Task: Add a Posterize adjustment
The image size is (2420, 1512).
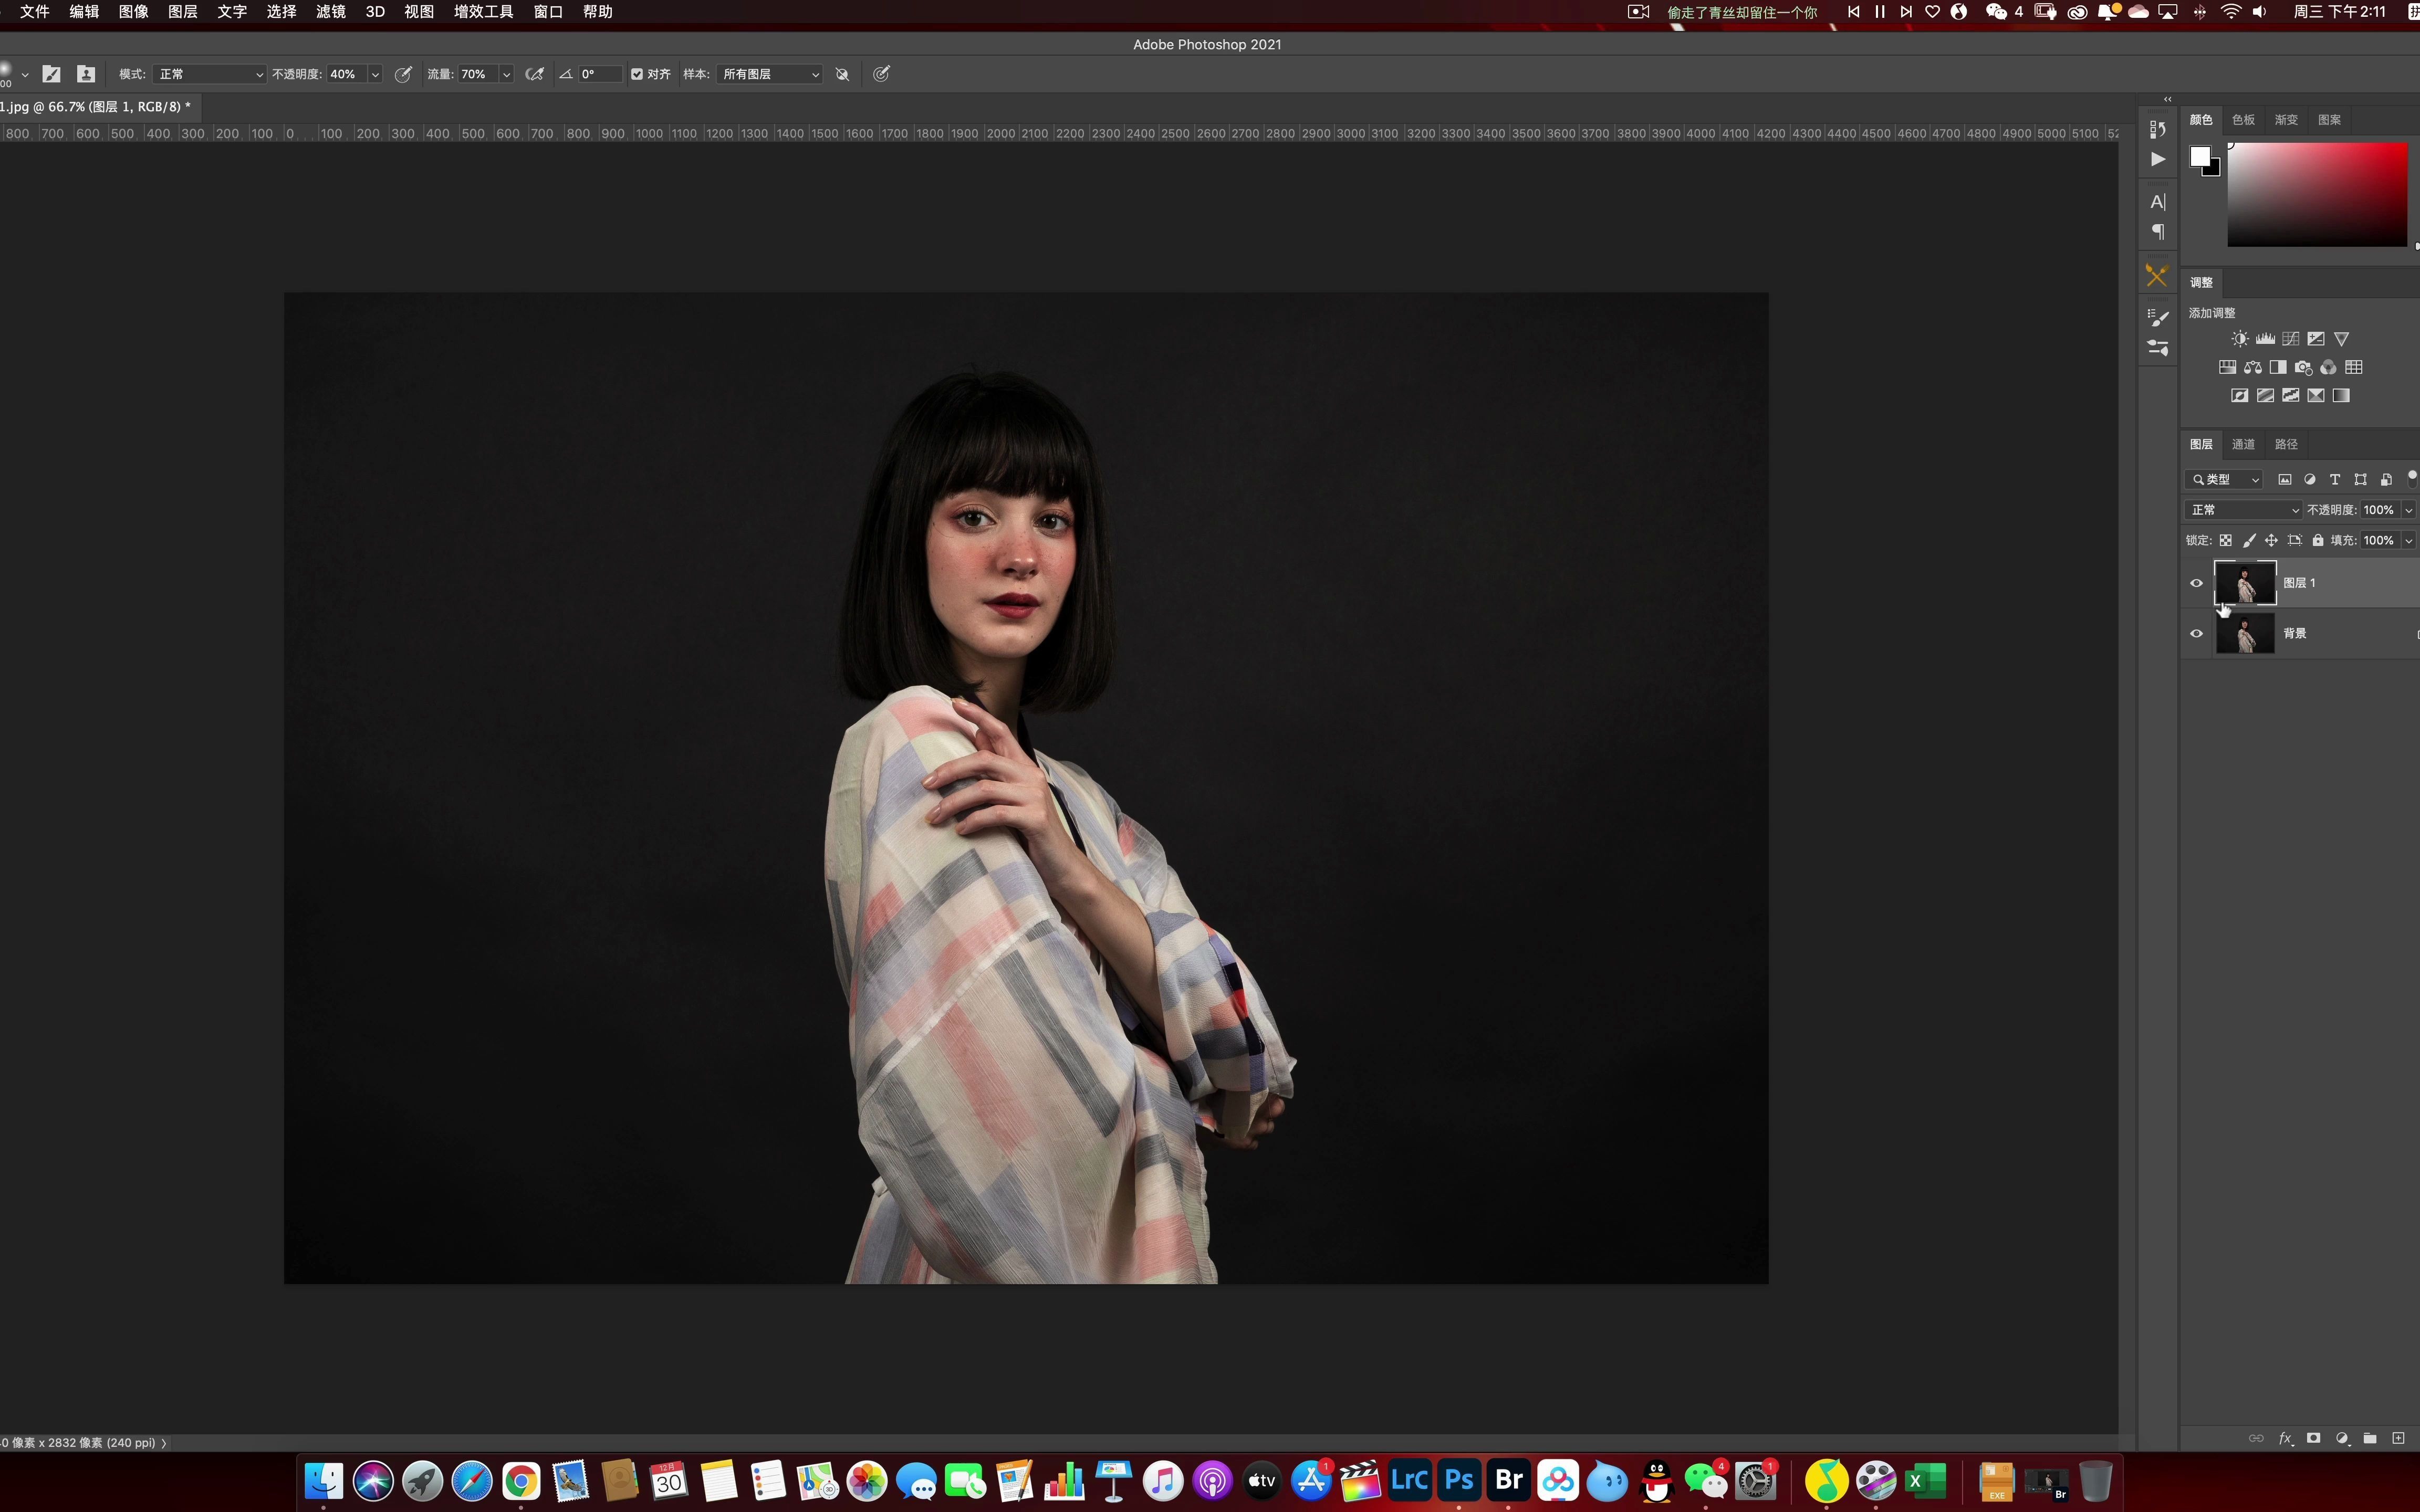Action: point(2265,395)
